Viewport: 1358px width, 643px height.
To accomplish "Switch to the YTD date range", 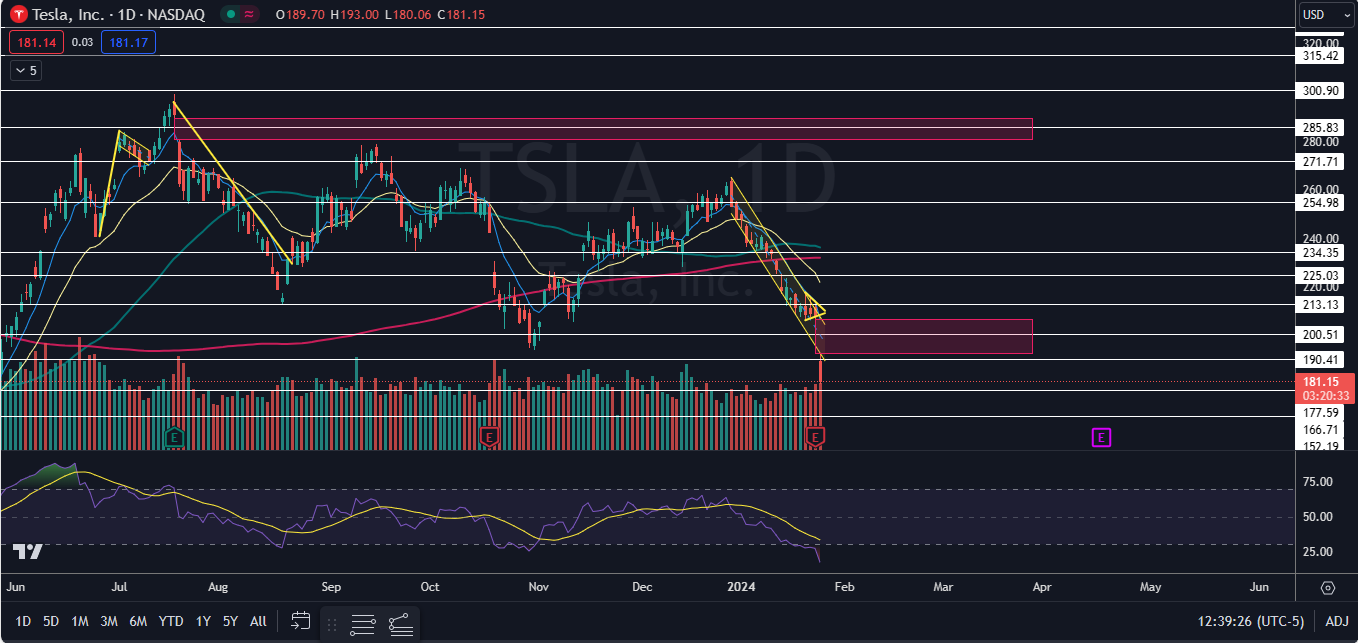I will click(171, 621).
